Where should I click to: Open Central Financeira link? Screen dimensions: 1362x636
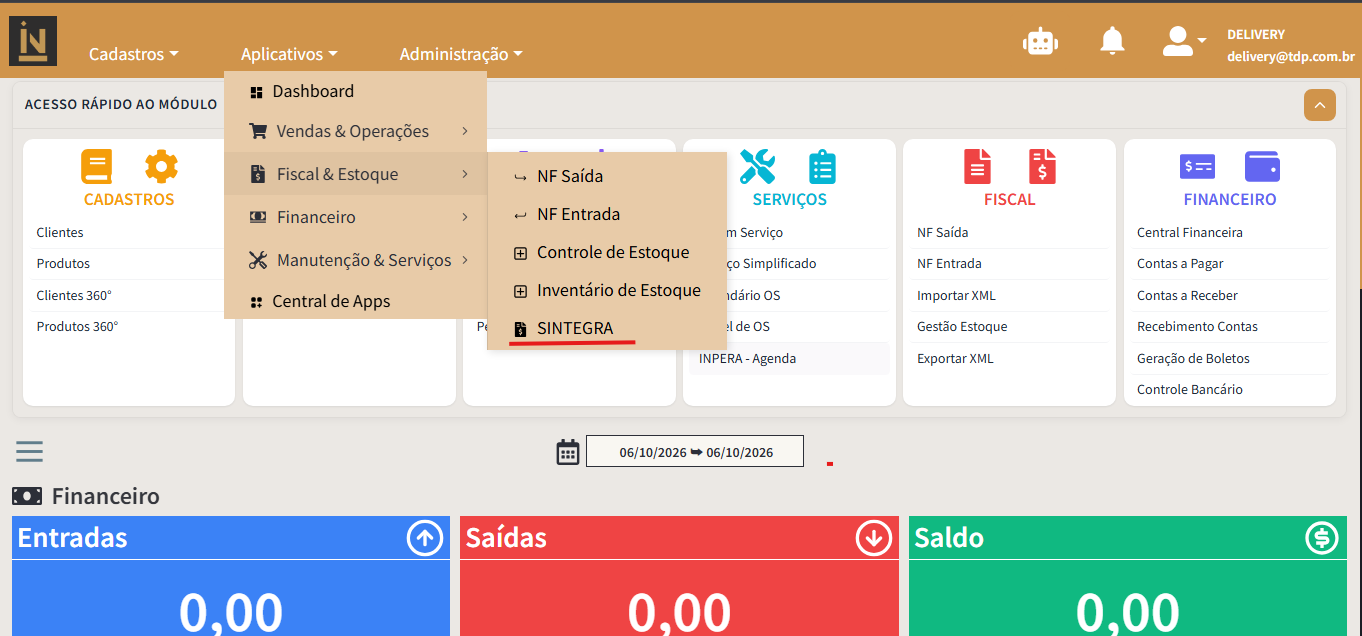click(1190, 232)
